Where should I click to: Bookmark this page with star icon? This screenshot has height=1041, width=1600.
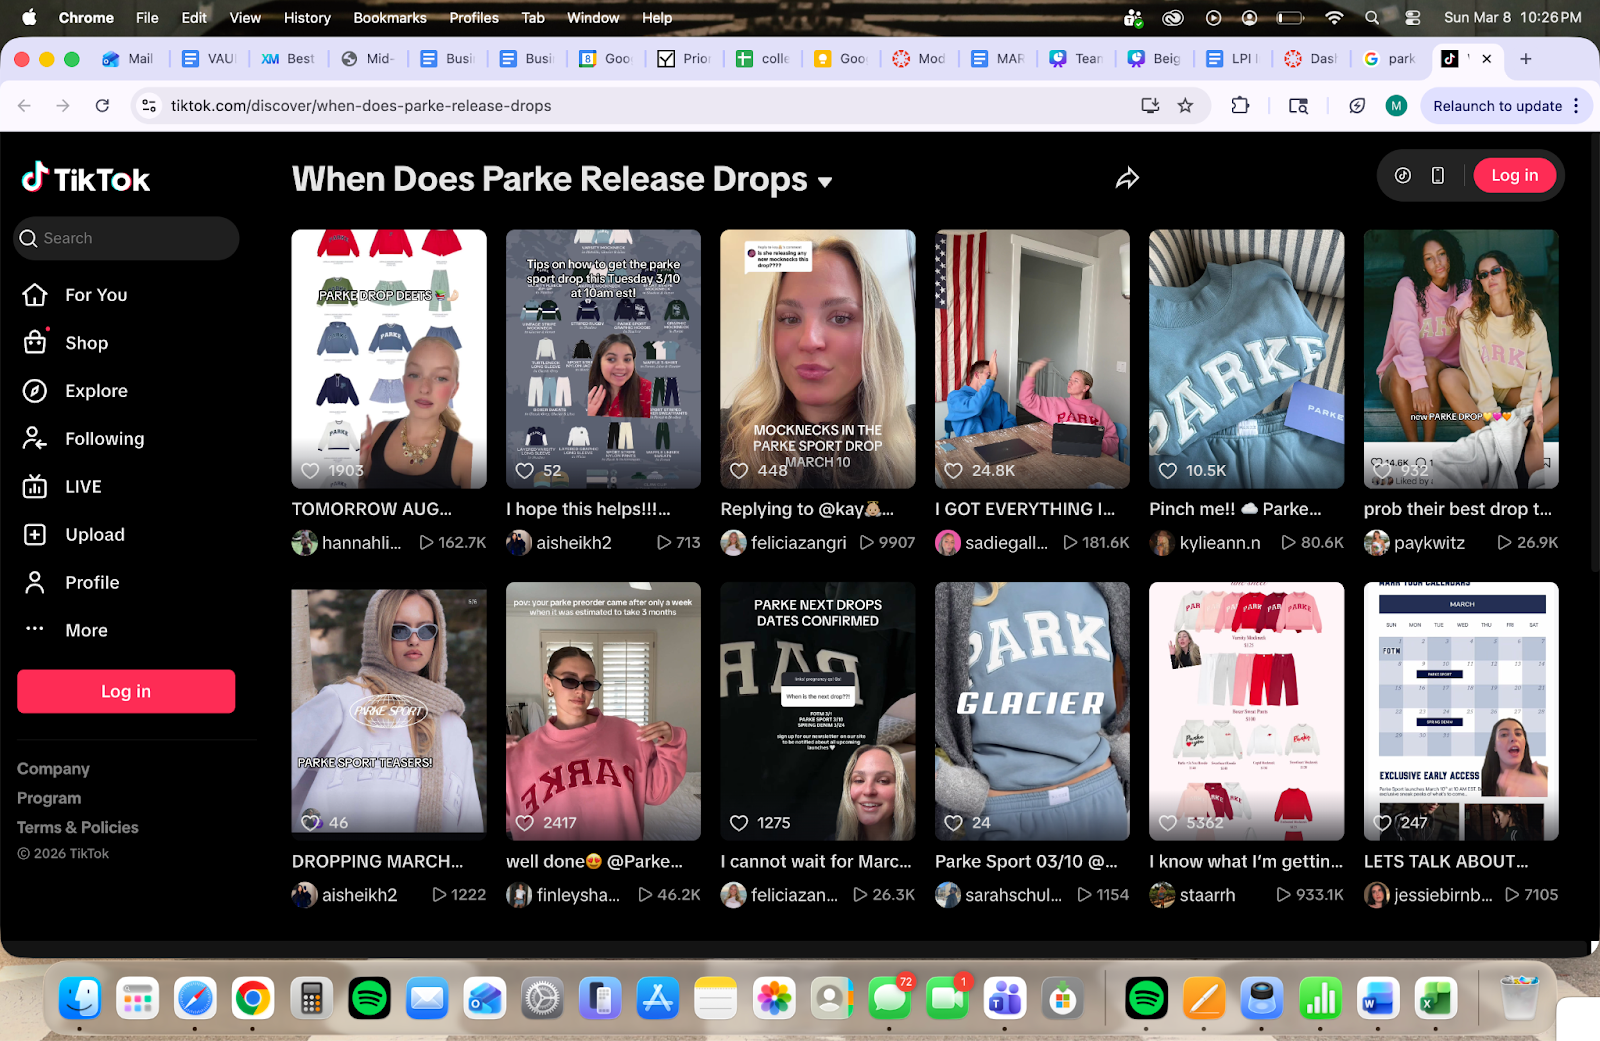[x=1185, y=106]
